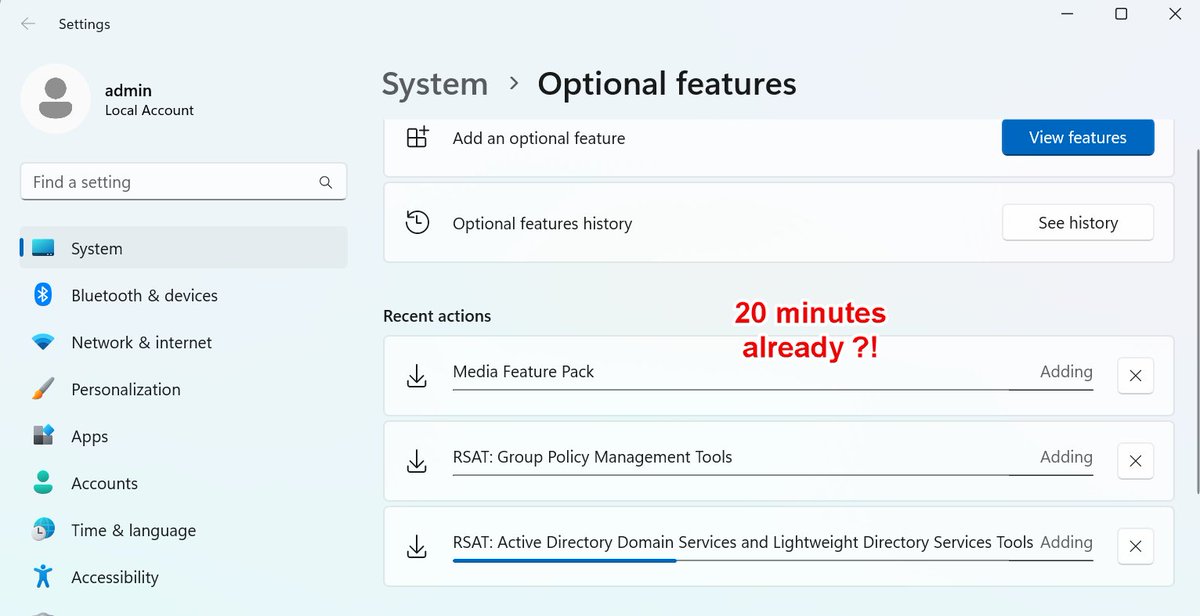
Task: Minimize the Settings window
Action: click(1066, 14)
